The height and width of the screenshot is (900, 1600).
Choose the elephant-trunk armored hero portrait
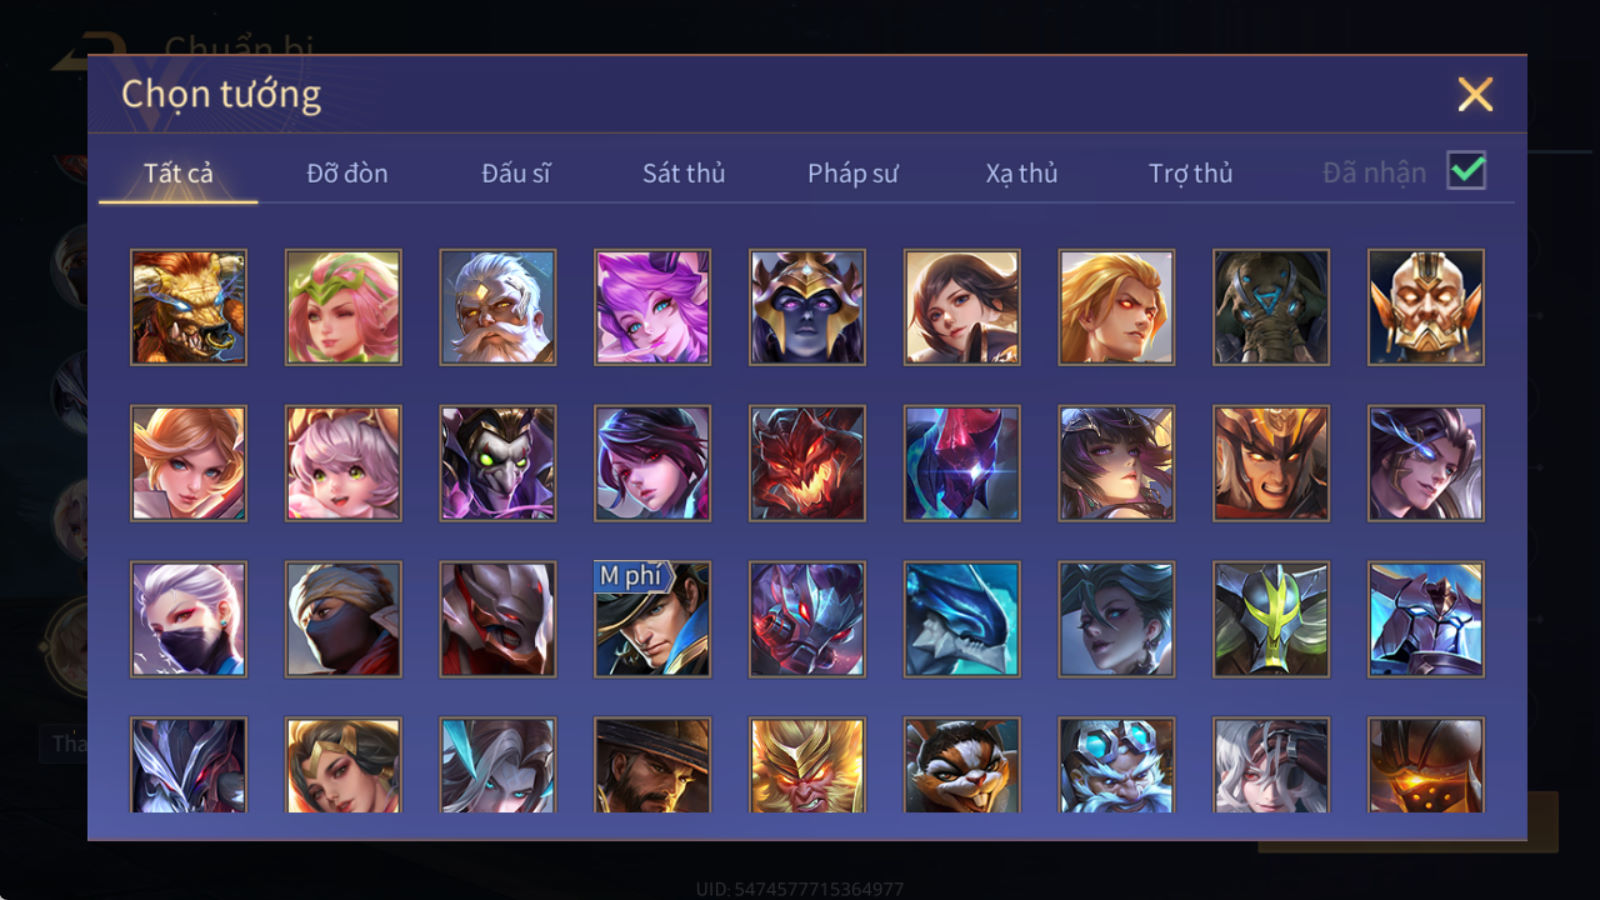[1271, 307]
